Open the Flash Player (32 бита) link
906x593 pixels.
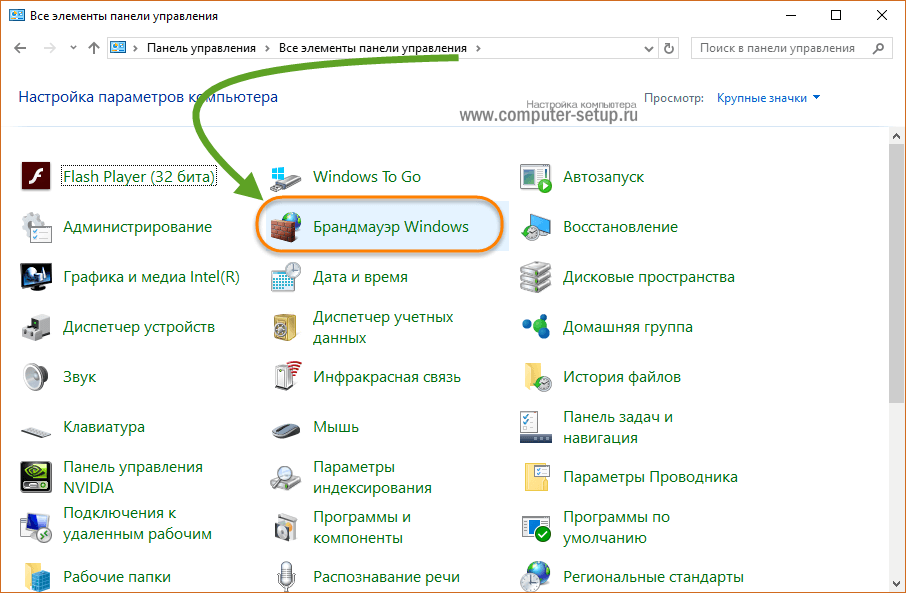(x=139, y=177)
